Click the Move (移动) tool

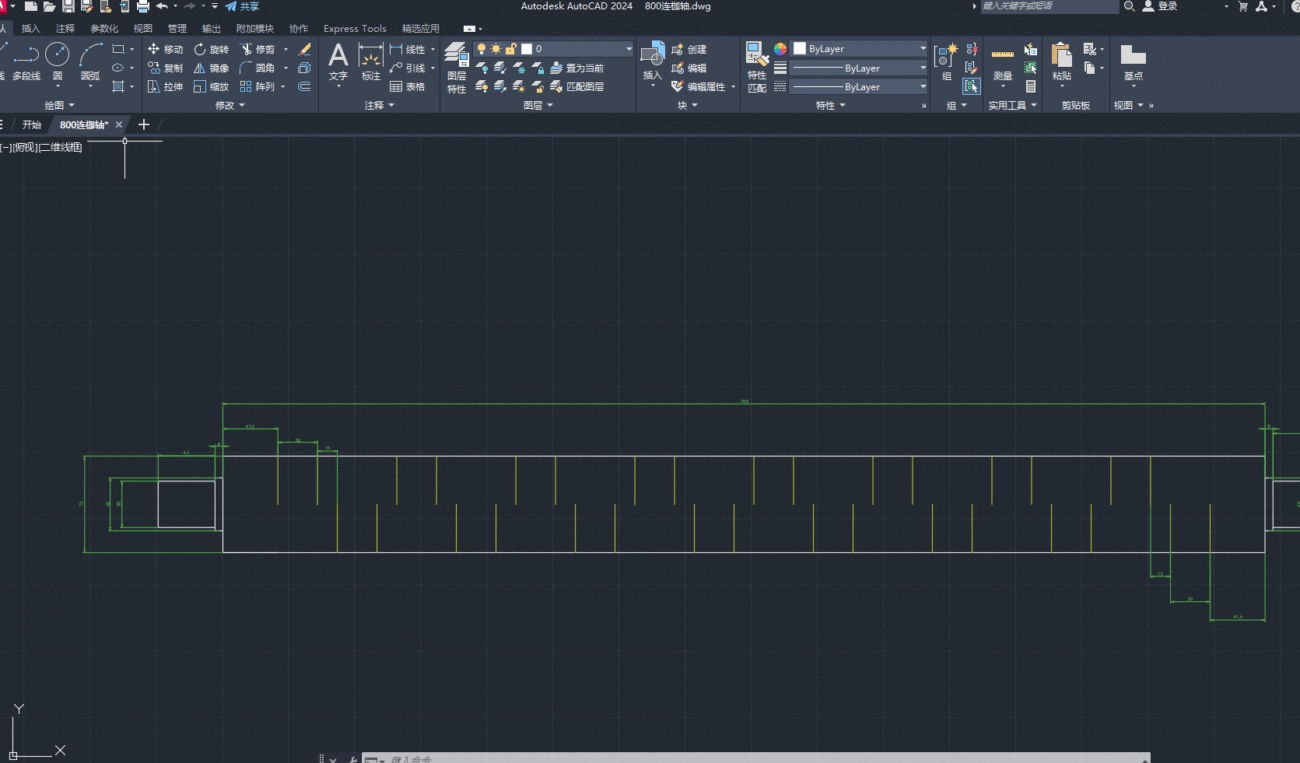click(x=165, y=49)
